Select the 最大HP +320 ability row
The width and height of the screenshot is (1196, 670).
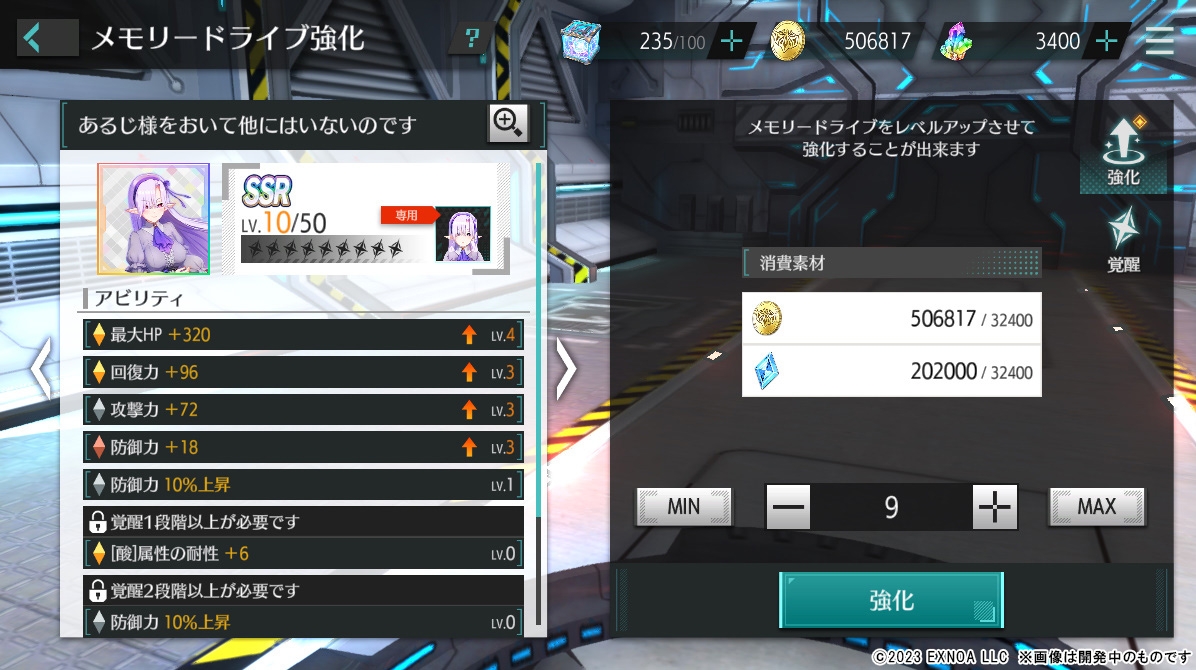304,334
